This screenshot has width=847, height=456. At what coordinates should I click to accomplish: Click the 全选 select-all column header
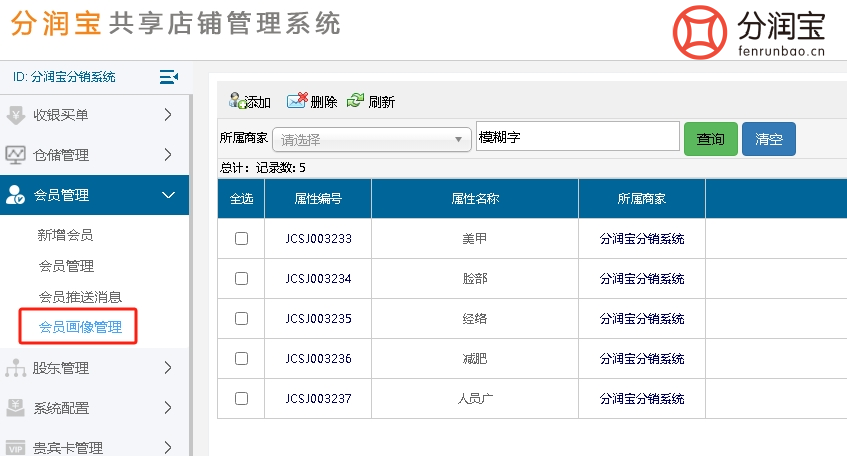(x=241, y=199)
